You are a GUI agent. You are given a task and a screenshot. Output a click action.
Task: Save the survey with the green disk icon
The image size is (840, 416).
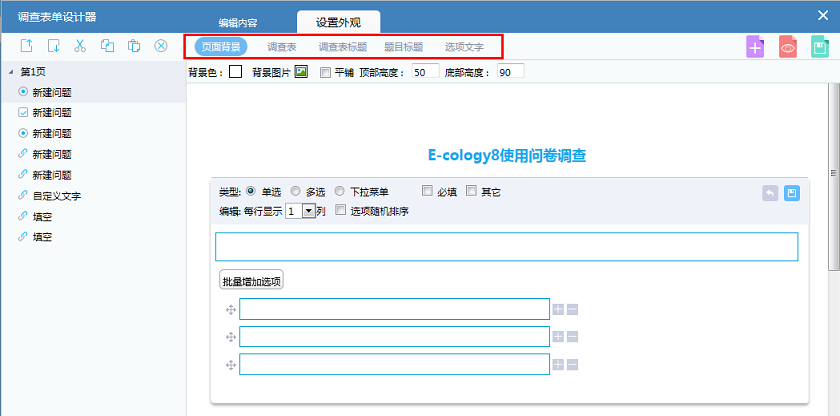coord(820,47)
